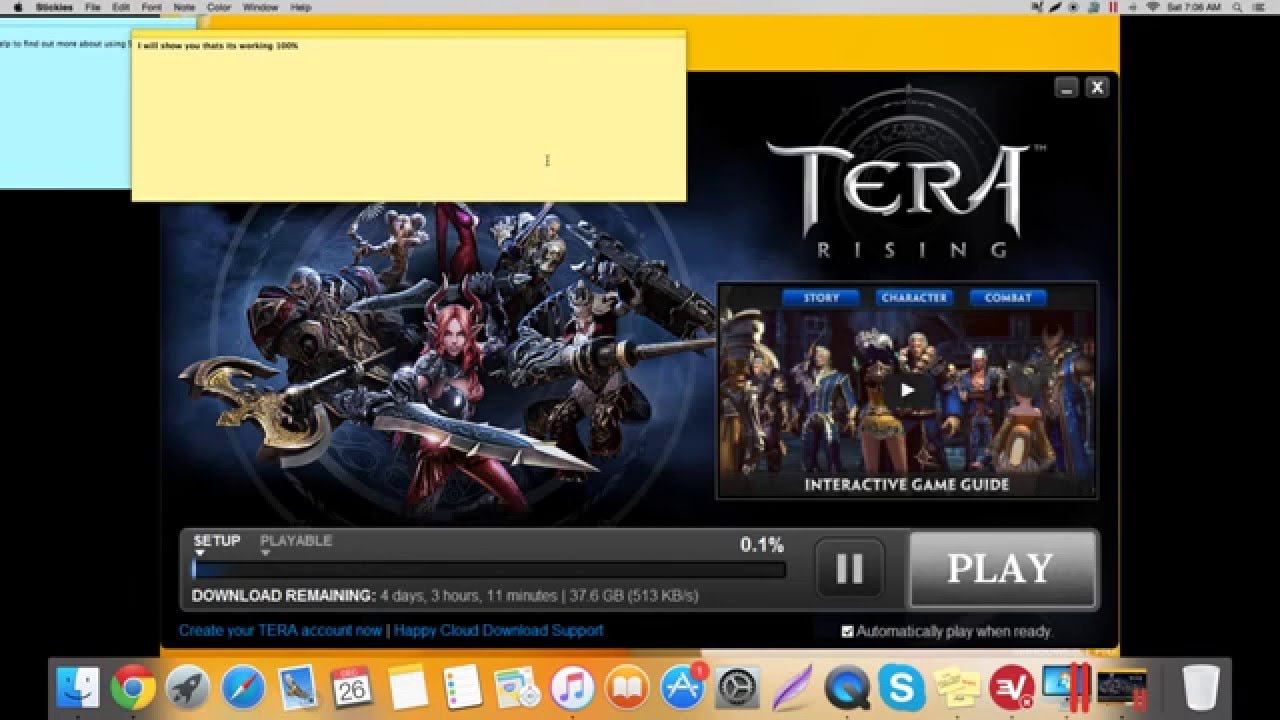Play the Interactive Game Guide video
The image size is (1280, 720).
tap(907, 390)
